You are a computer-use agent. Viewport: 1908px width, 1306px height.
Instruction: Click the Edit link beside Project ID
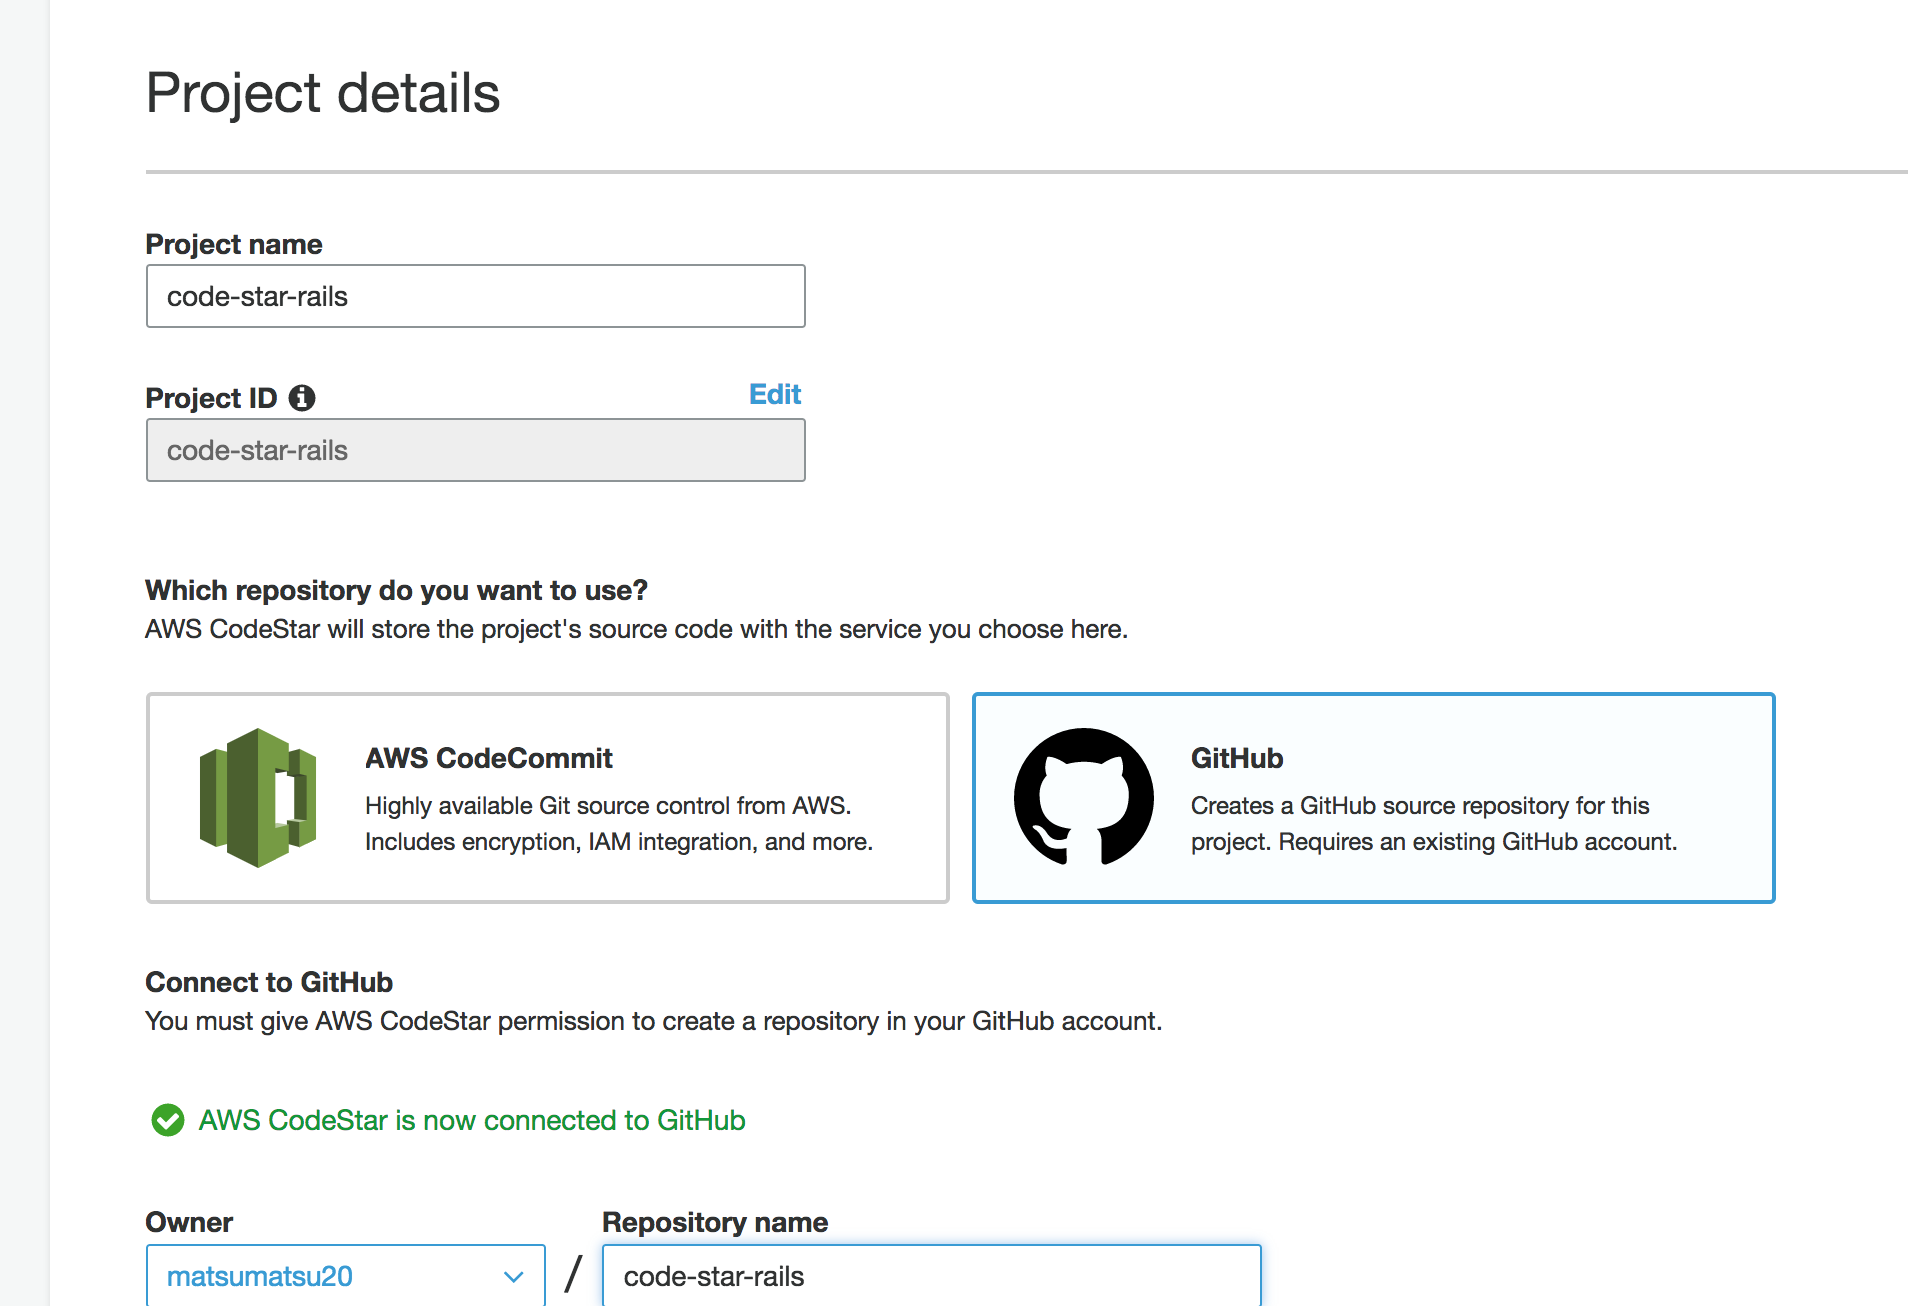[x=774, y=394]
